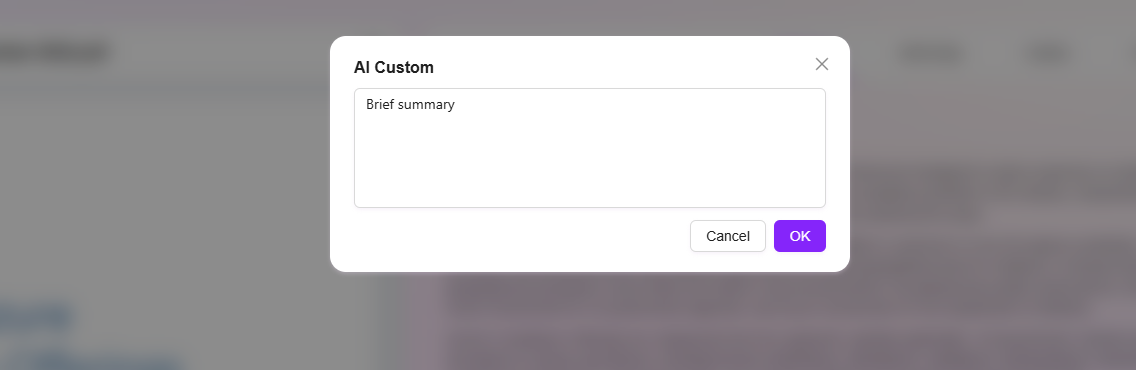Screen dimensions: 1136x370
Task: Place cursor after the "Brief summary" text
Action: click(456, 104)
